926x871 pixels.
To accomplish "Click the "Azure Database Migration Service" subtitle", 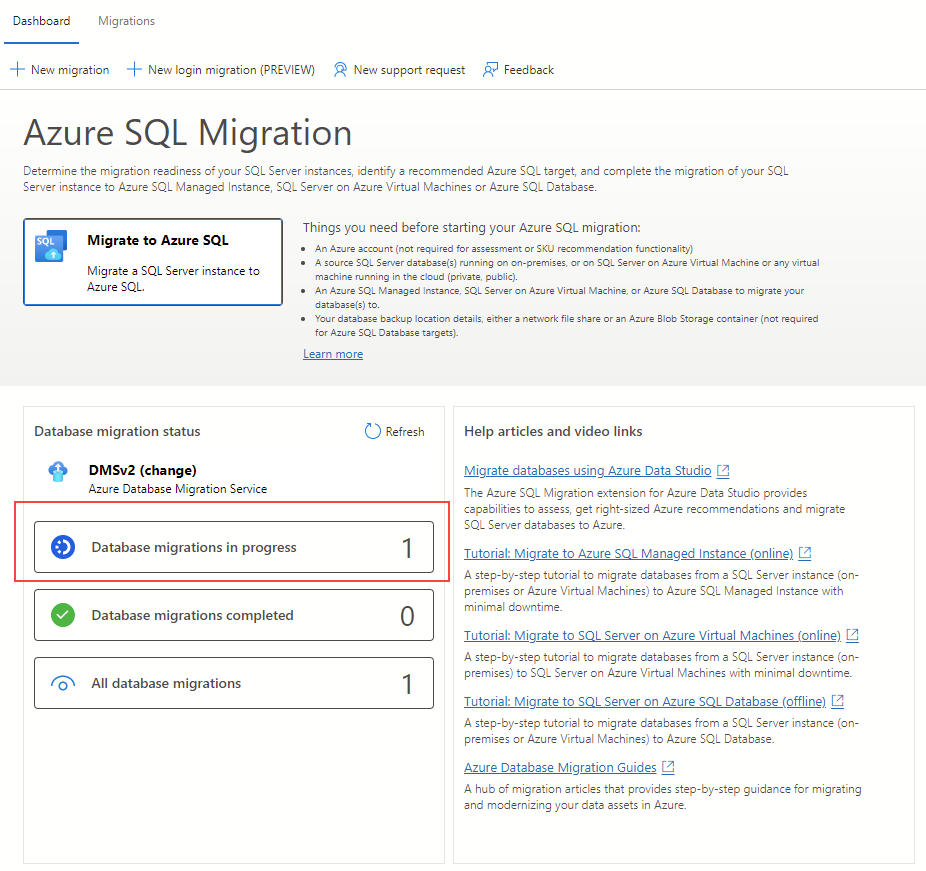I will click(178, 489).
